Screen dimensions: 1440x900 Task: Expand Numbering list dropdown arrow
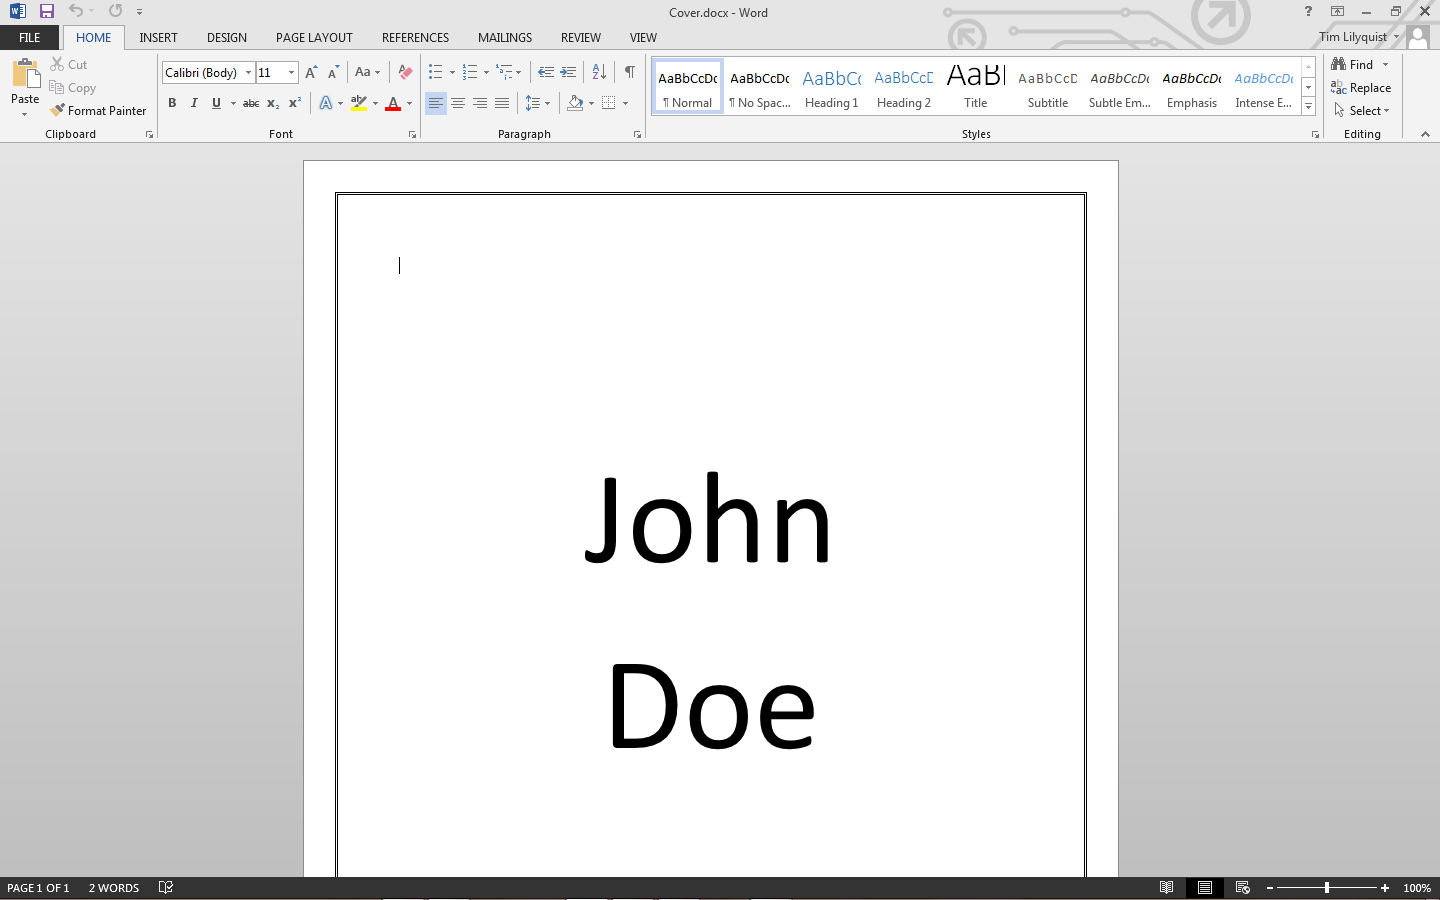(x=486, y=72)
